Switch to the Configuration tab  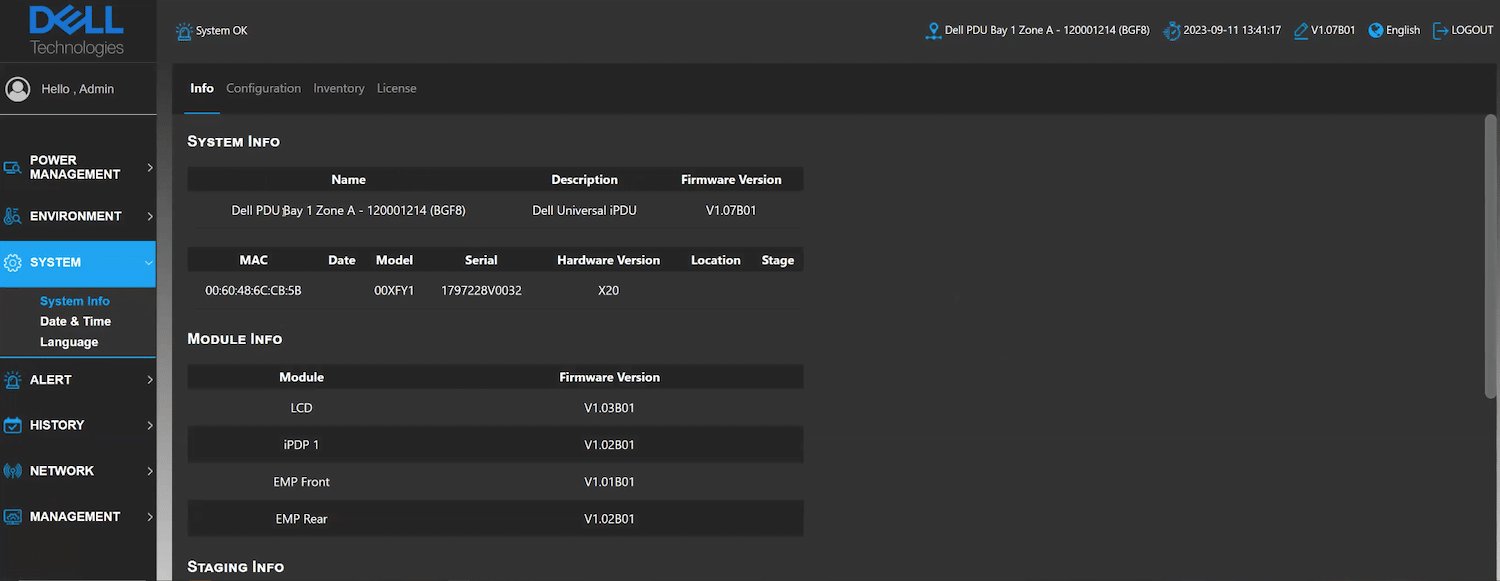click(263, 88)
